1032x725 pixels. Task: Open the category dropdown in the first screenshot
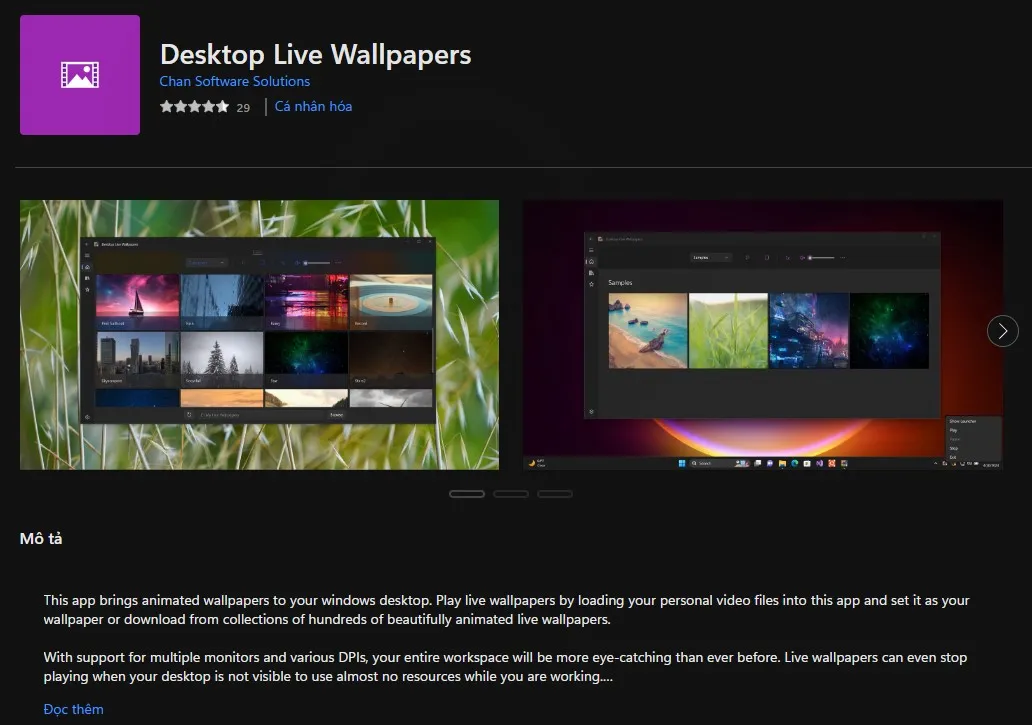tap(206, 262)
